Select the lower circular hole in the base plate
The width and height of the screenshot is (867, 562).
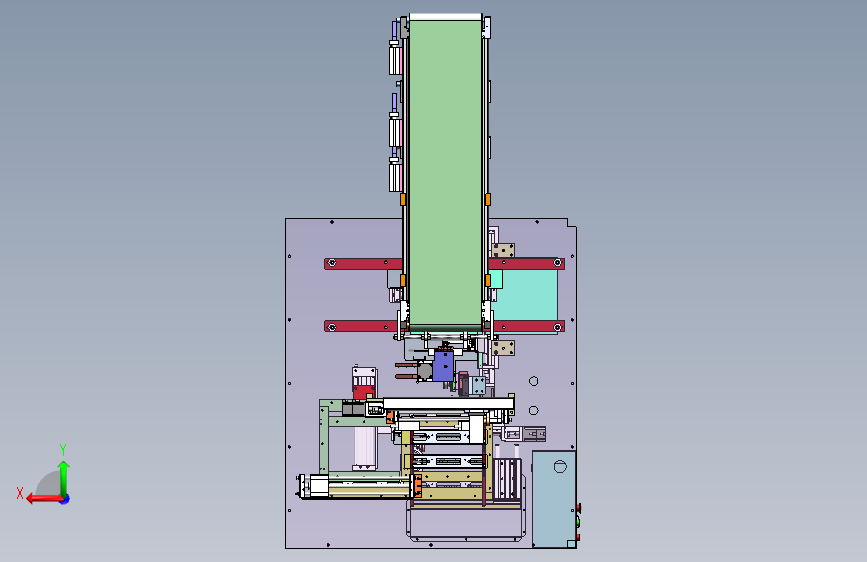pos(534,410)
